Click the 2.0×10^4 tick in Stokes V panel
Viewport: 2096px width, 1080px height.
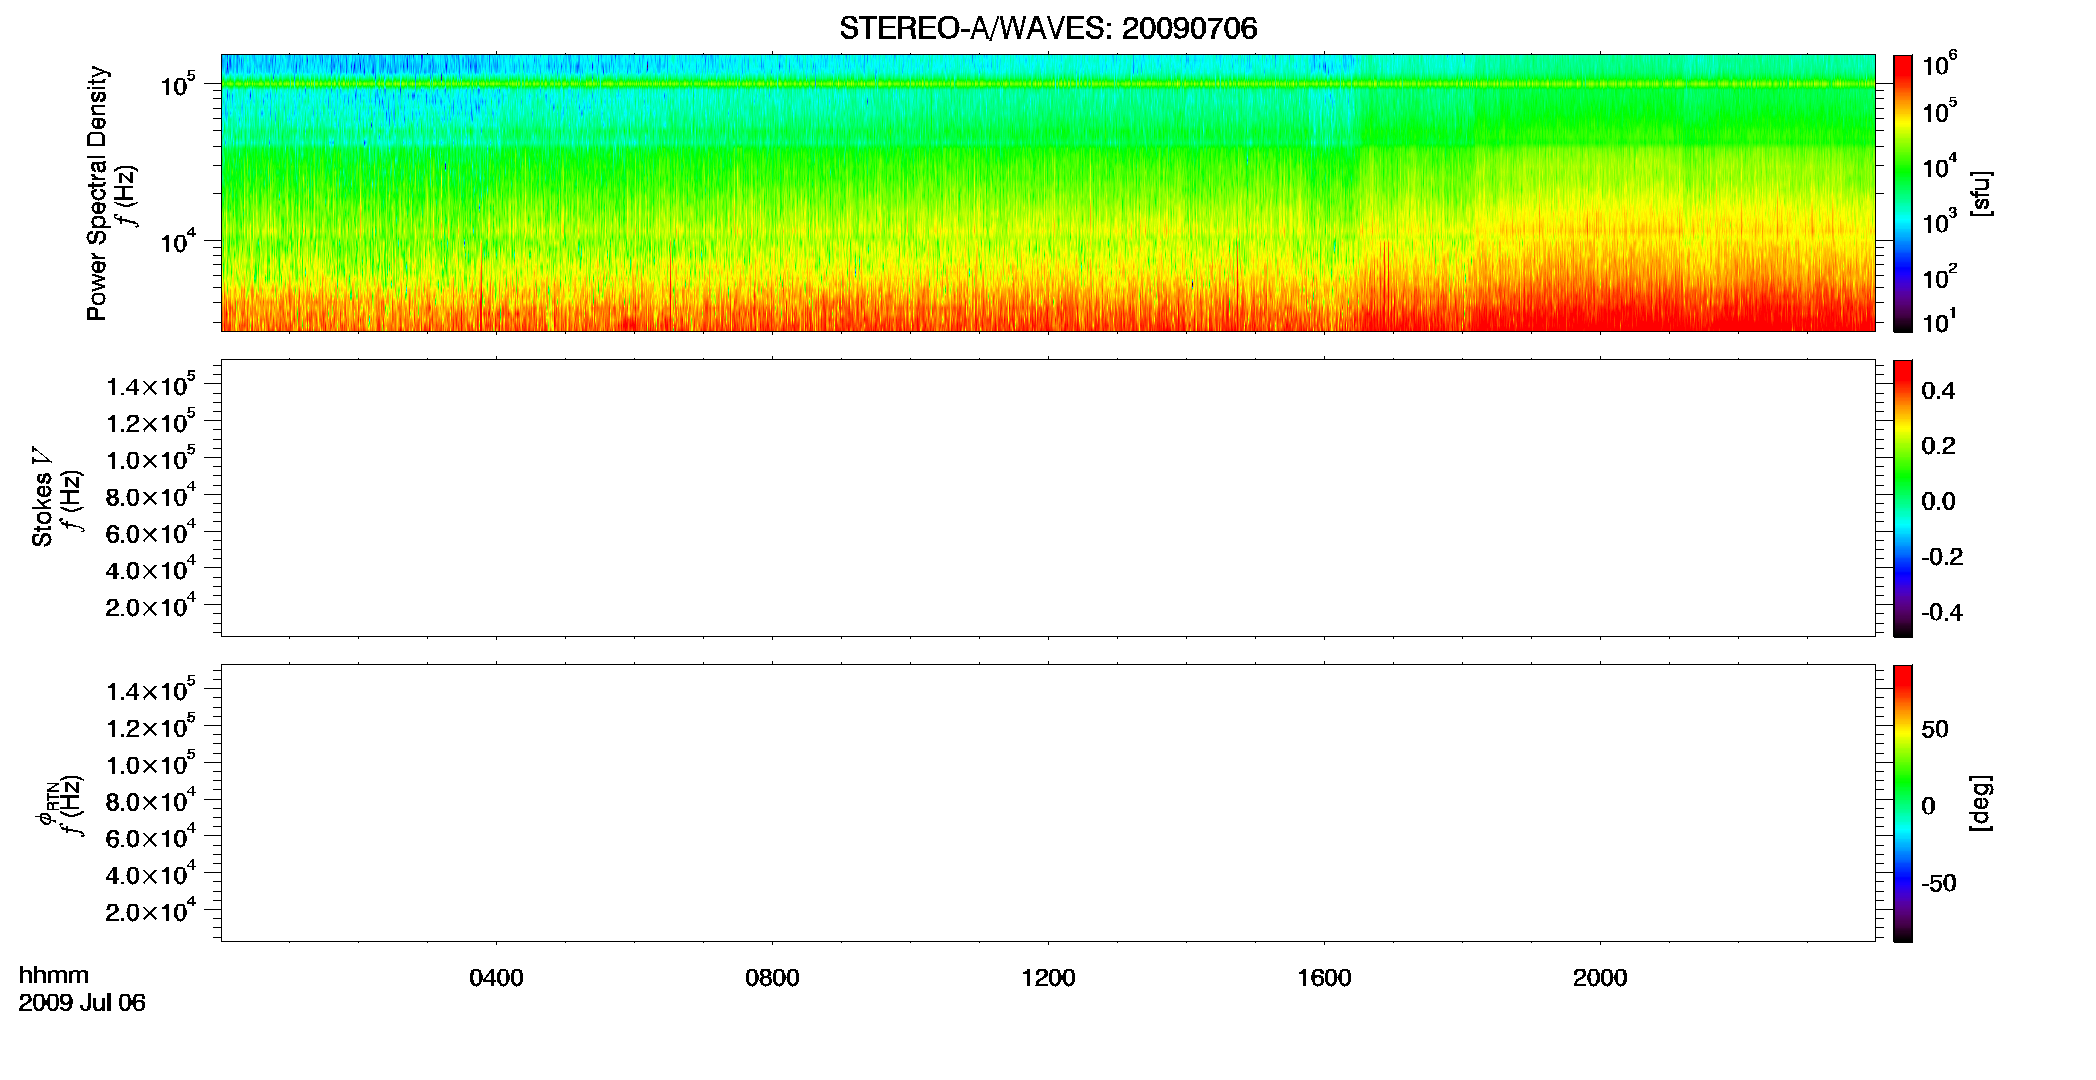[x=151, y=606]
